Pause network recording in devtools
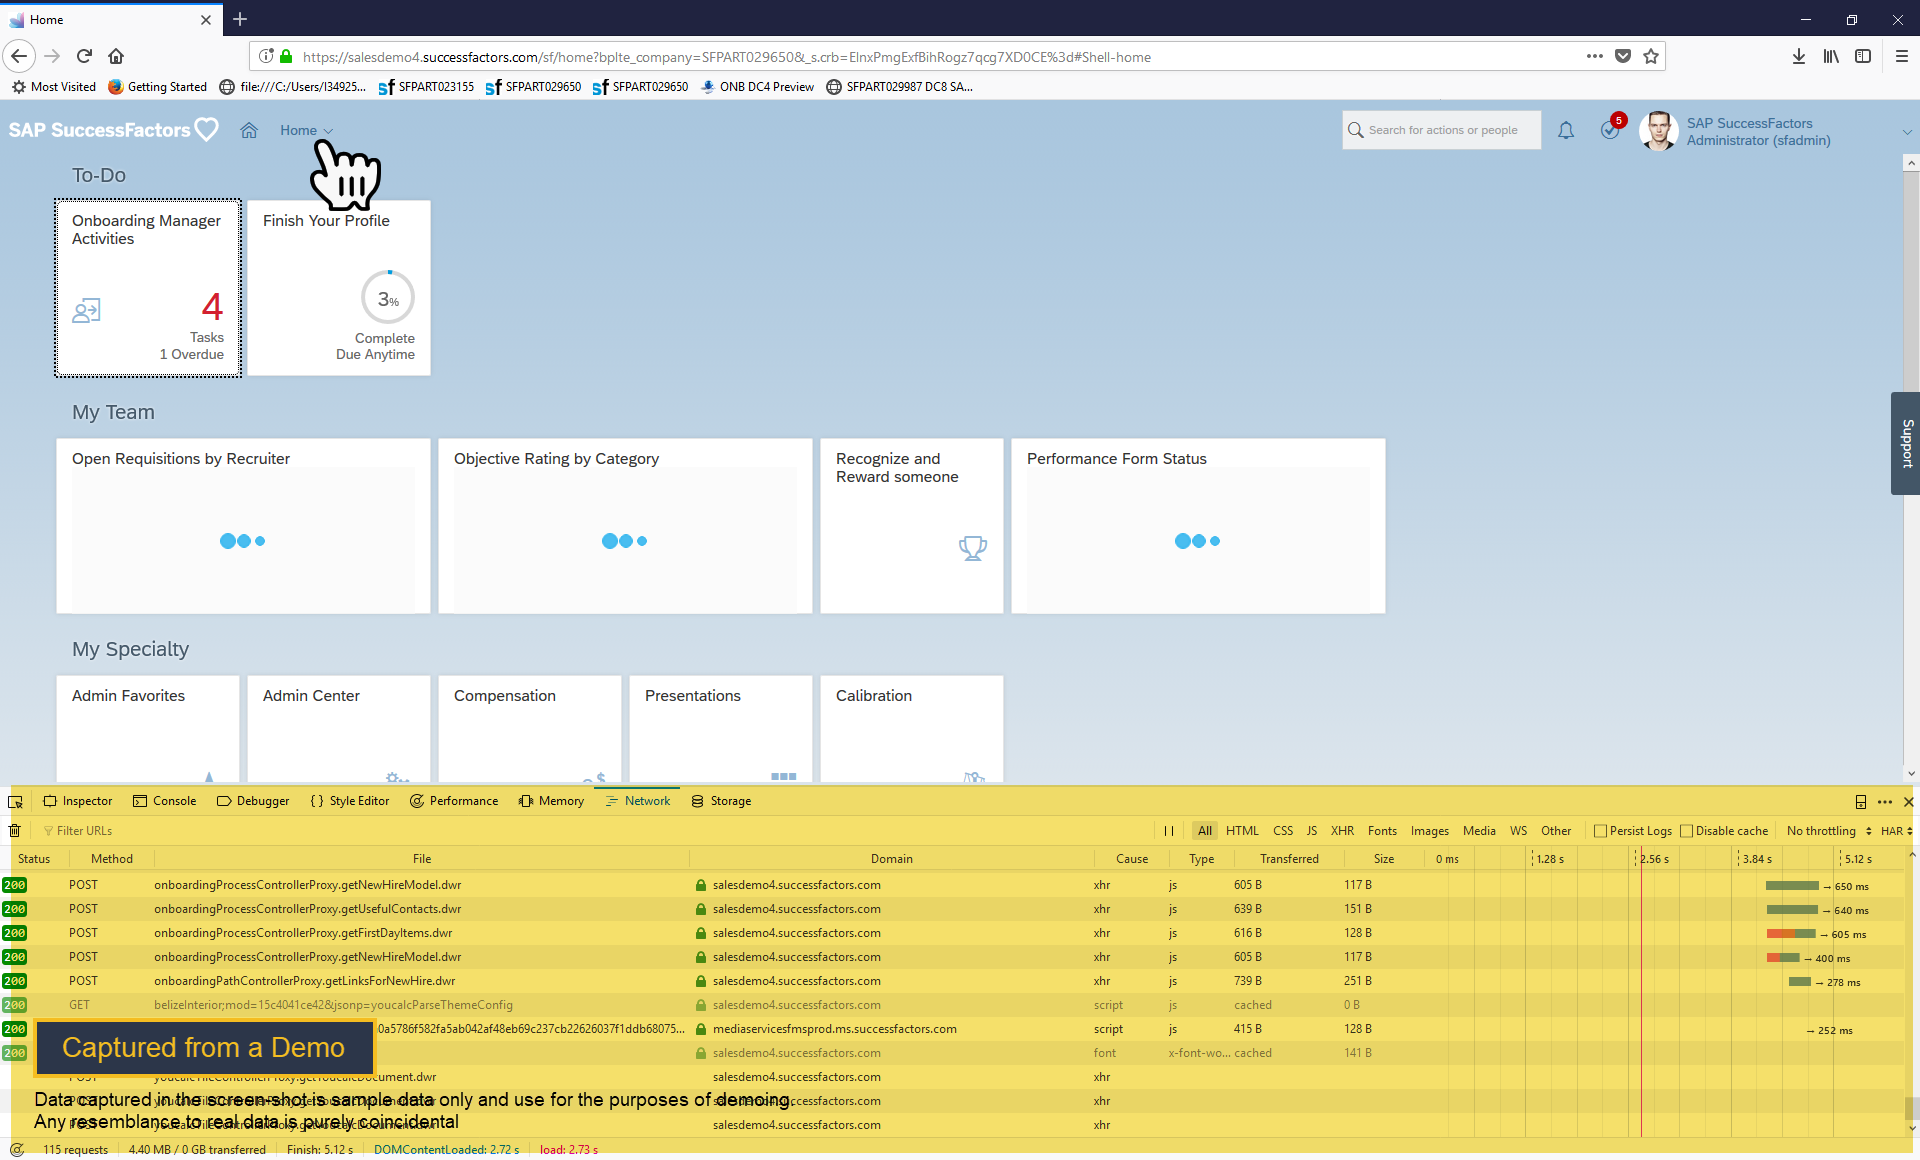Image resolution: width=1920 pixels, height=1160 pixels. coord(1169,831)
